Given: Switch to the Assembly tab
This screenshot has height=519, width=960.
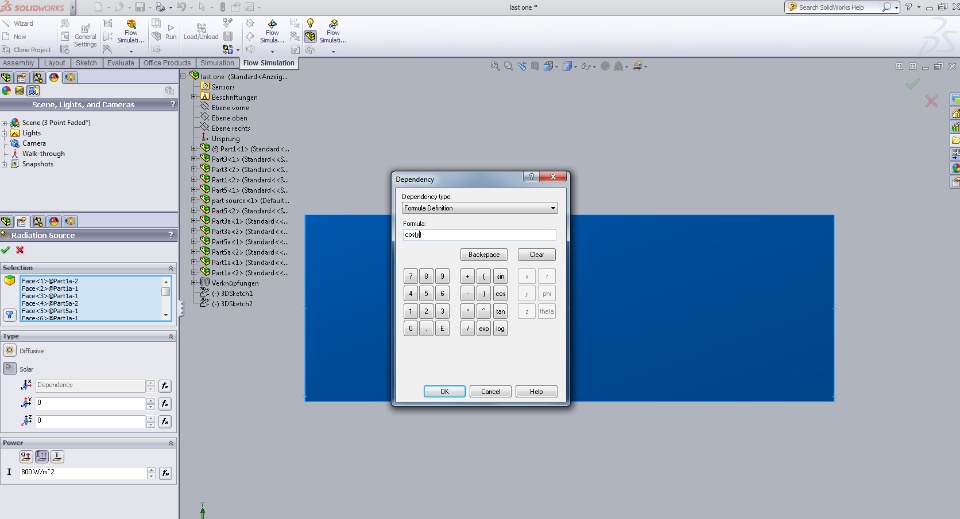Looking at the screenshot, I should [x=18, y=63].
